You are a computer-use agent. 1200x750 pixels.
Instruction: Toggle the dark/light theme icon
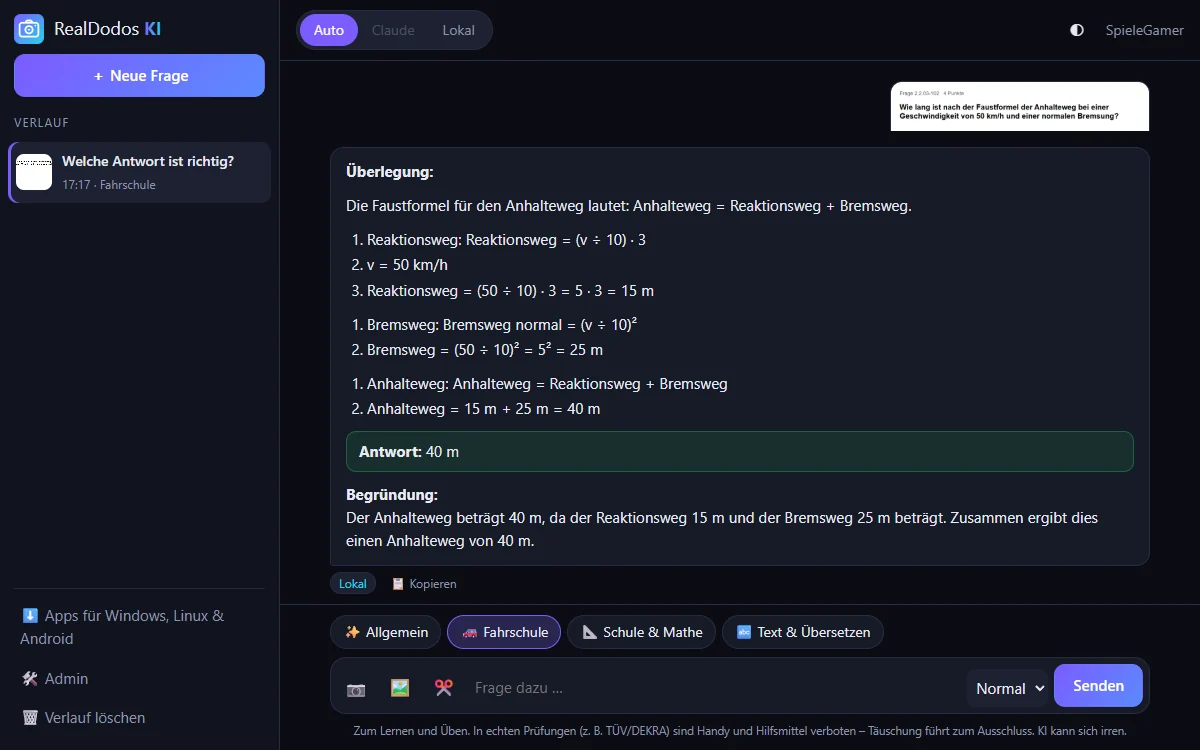(1077, 30)
